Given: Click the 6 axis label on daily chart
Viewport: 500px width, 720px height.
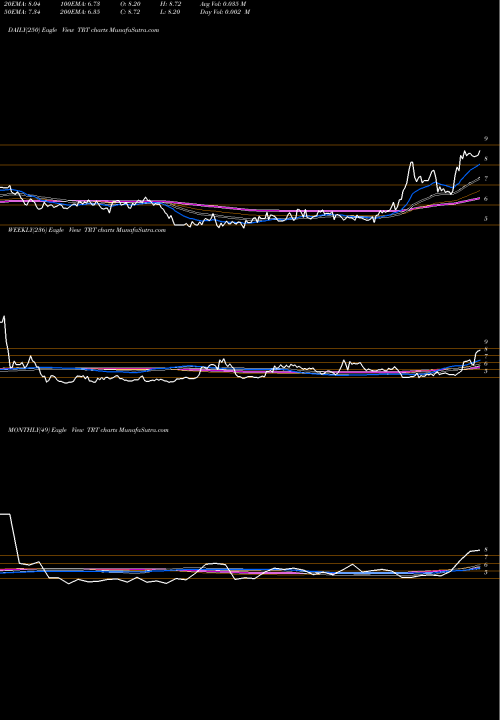Looking at the screenshot, I should [486, 199].
